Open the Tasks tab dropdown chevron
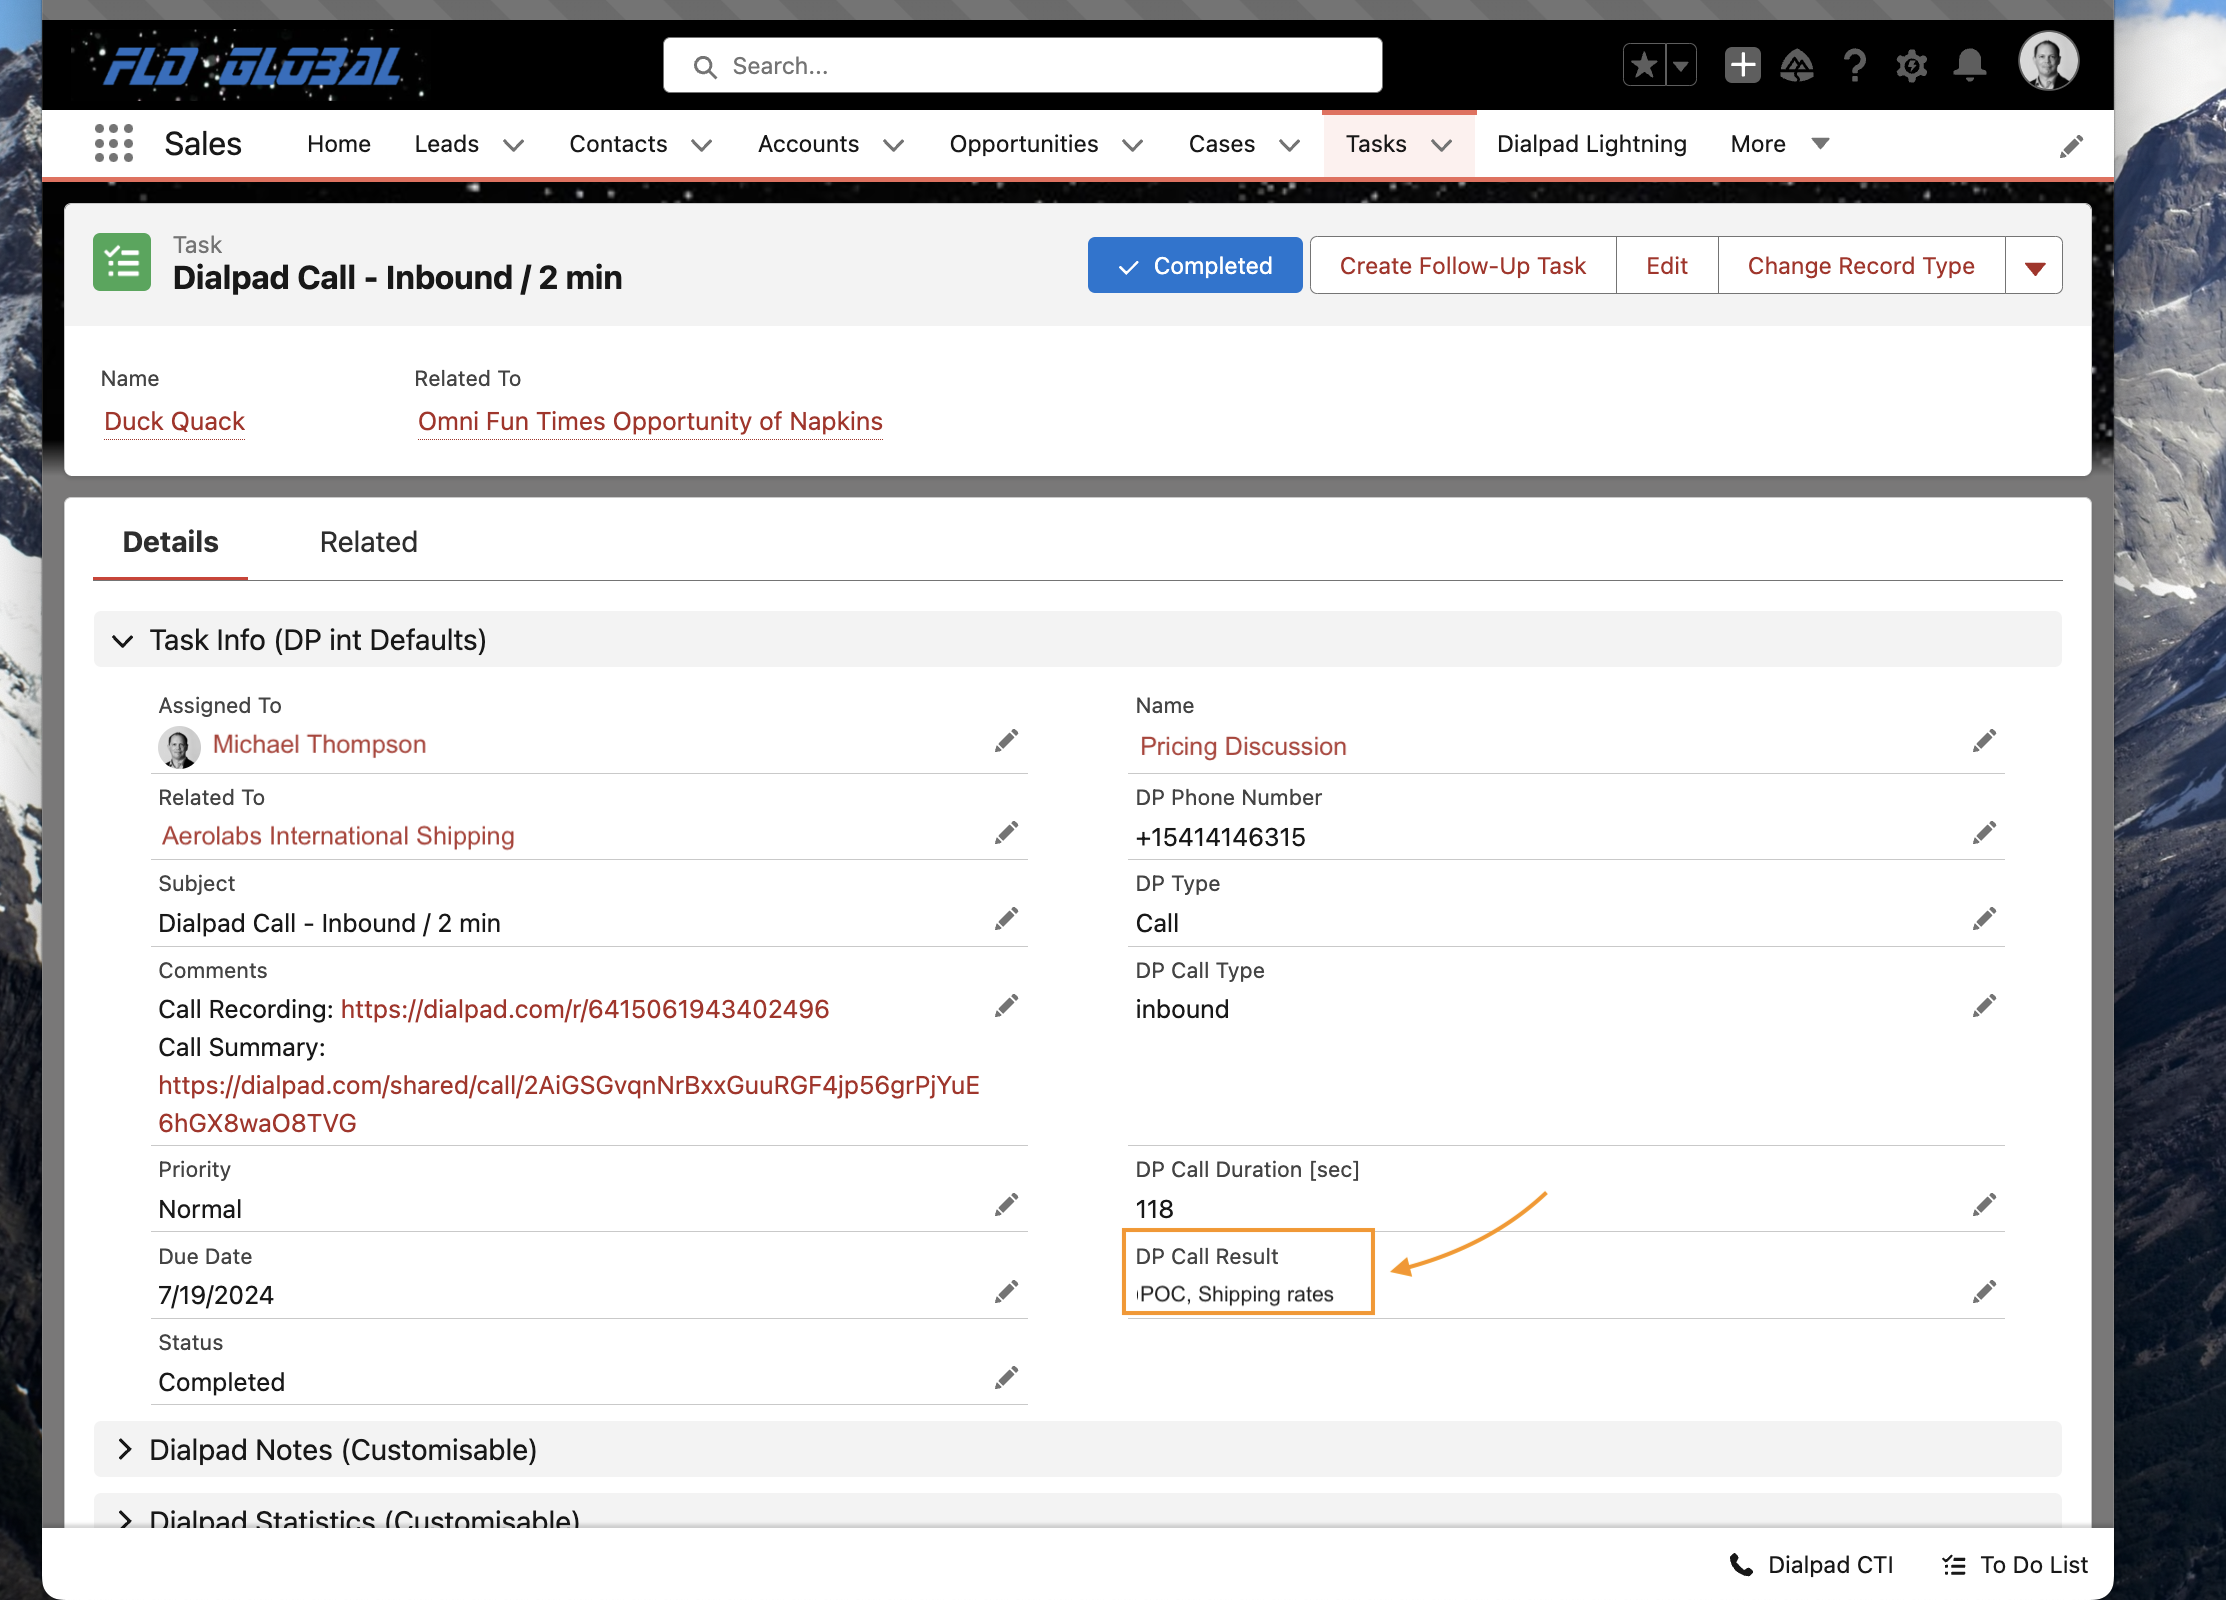 (x=1441, y=145)
